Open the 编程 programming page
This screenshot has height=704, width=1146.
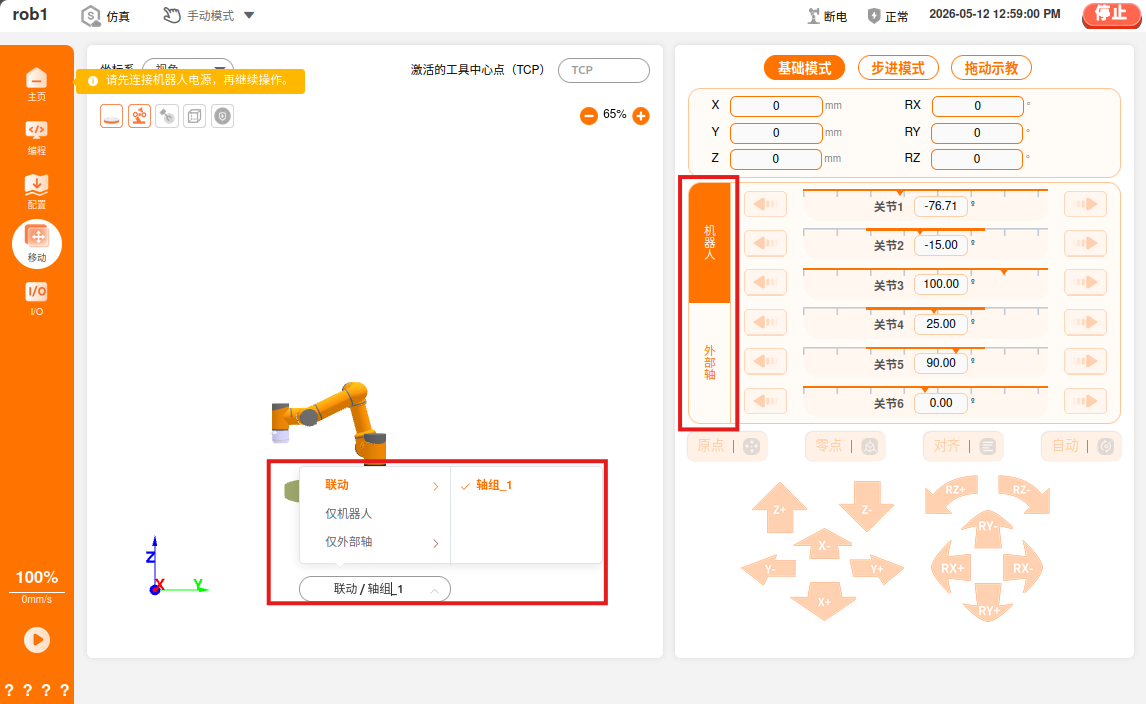pos(37,138)
